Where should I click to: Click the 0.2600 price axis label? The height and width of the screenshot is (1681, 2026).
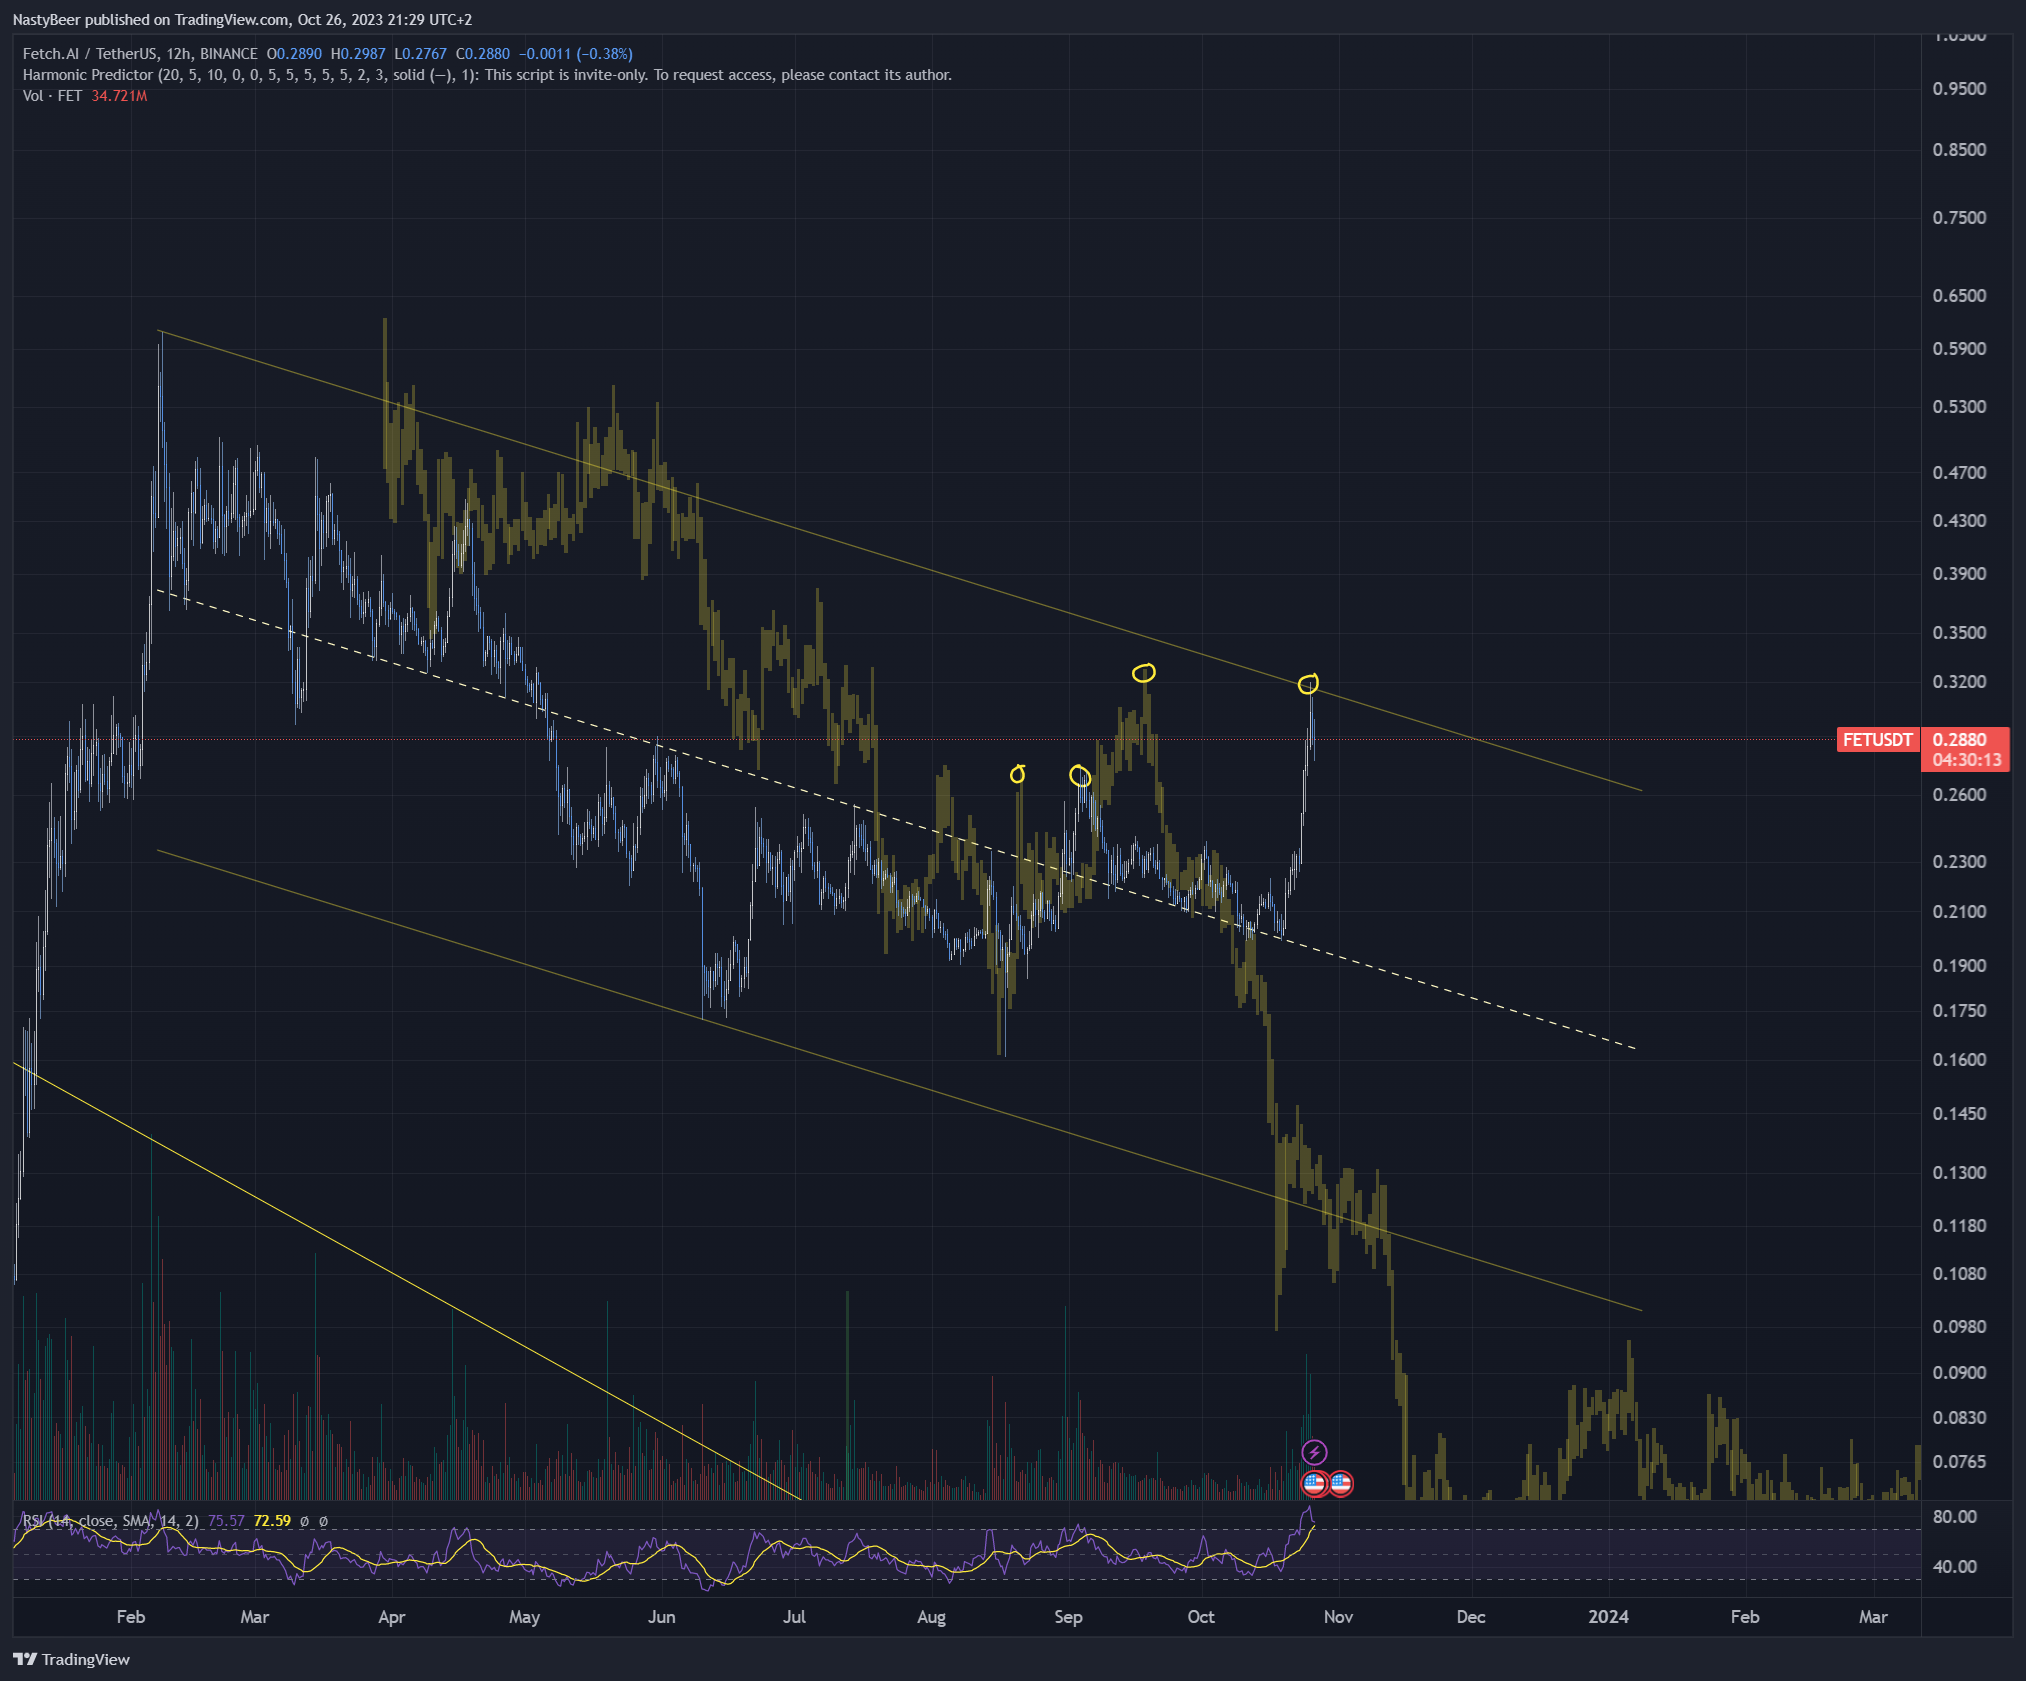[x=1959, y=795]
